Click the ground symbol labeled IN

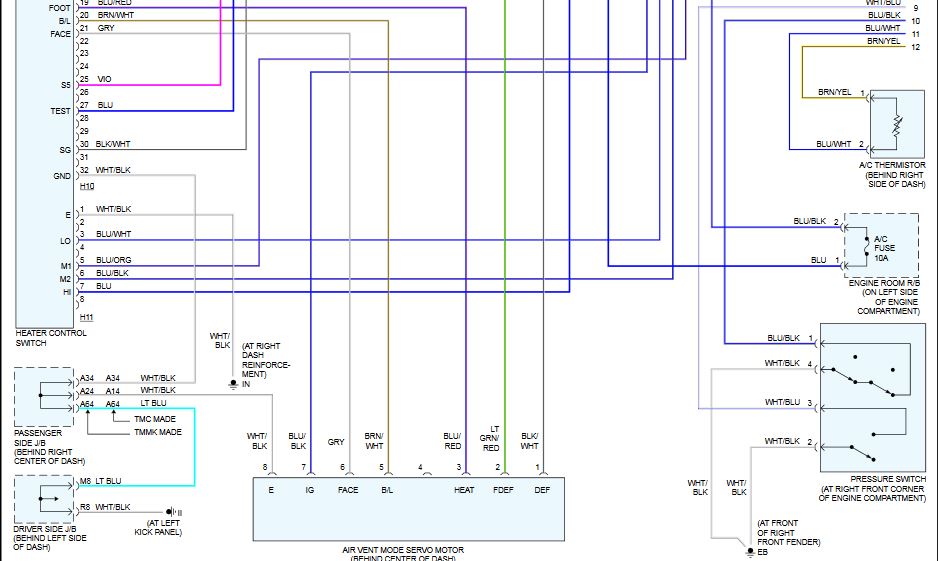coord(233,385)
